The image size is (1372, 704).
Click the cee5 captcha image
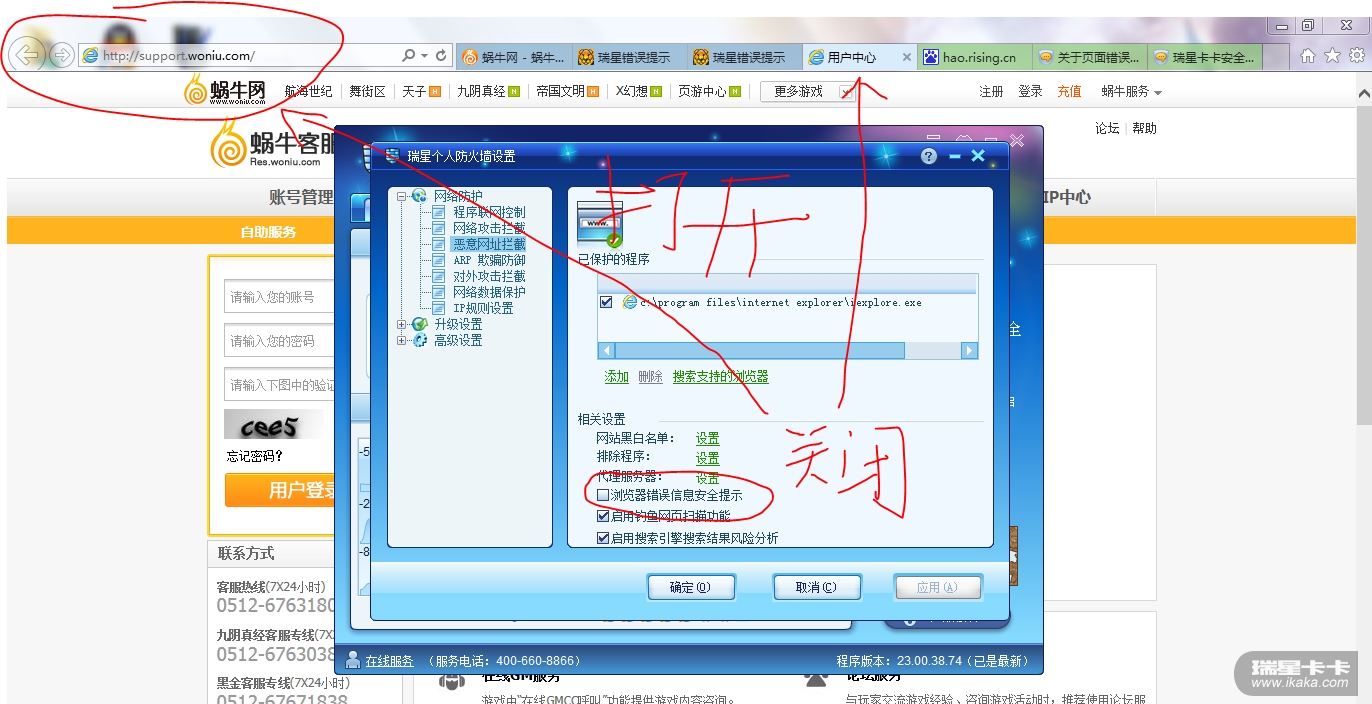pyautogui.click(x=274, y=425)
